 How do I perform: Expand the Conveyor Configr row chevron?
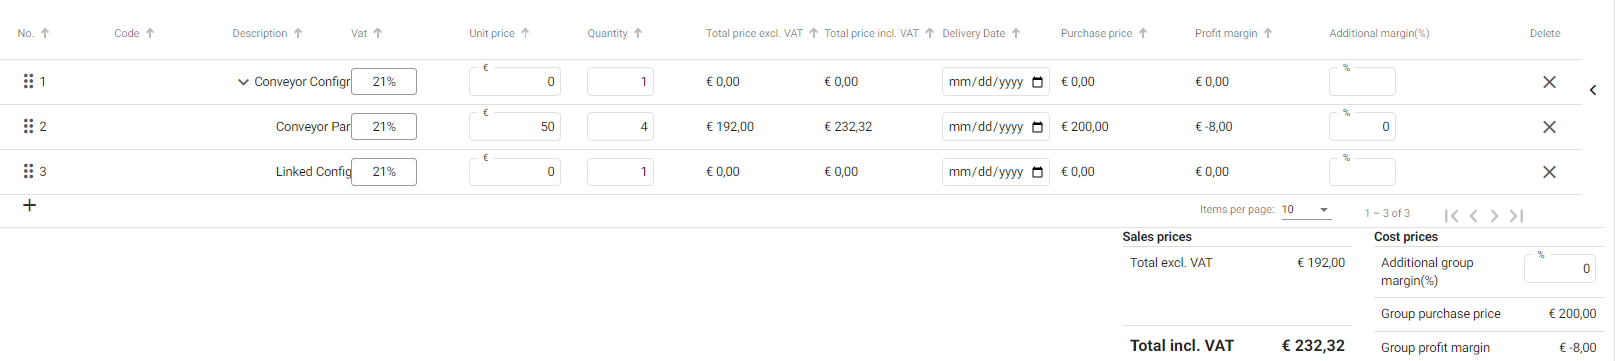click(243, 82)
